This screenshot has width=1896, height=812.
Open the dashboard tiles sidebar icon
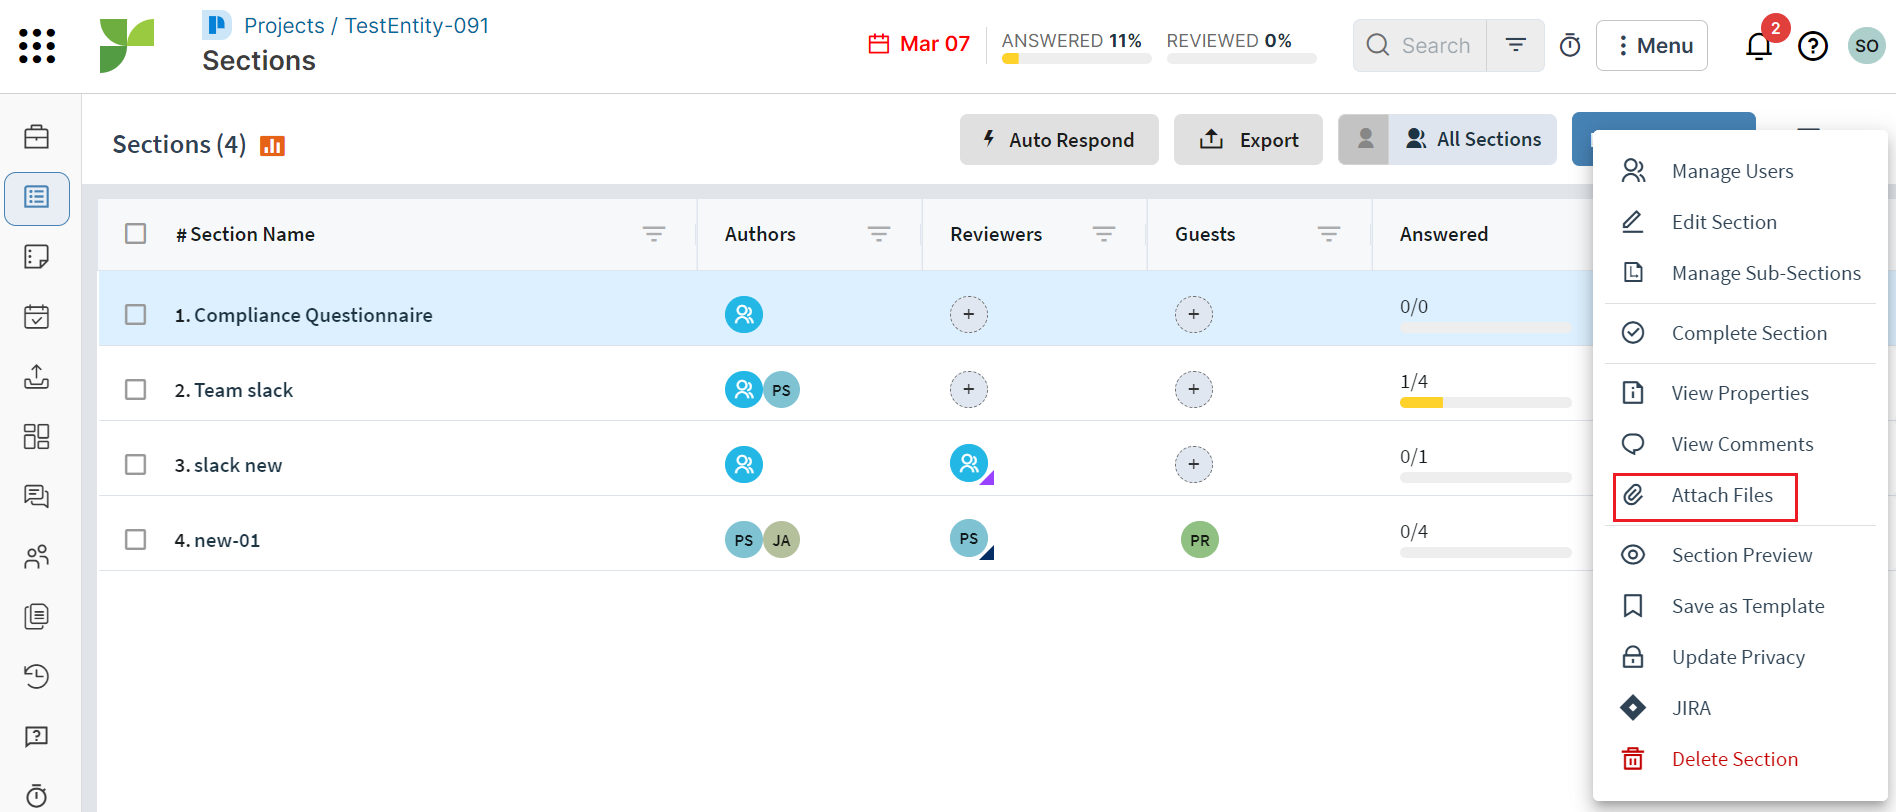pyautogui.click(x=37, y=437)
